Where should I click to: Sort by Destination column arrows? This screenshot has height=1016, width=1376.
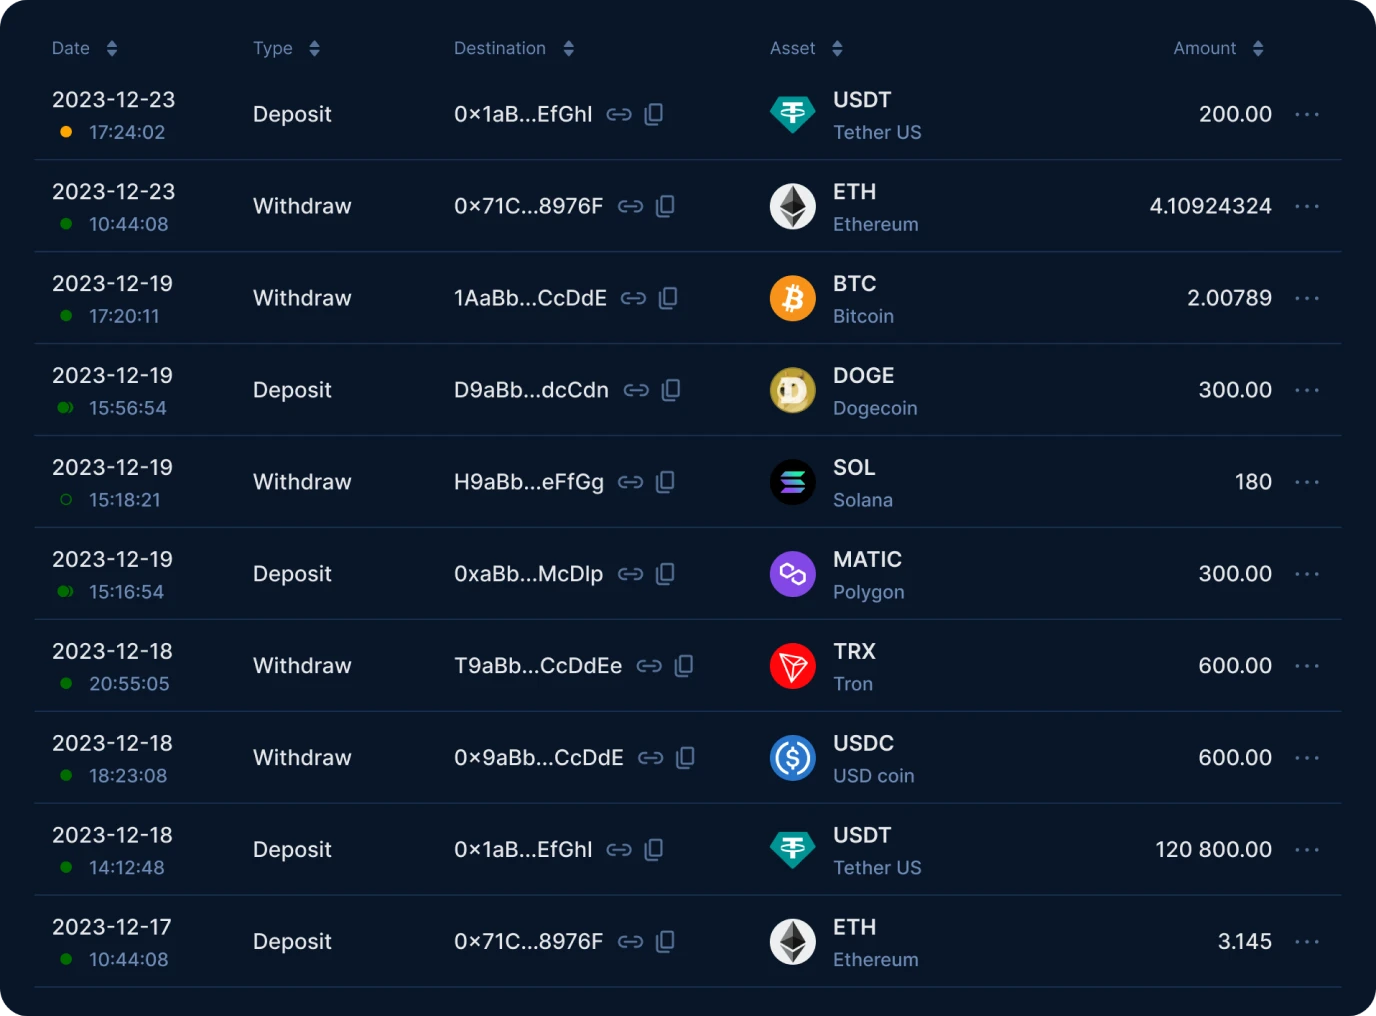[x=568, y=48]
